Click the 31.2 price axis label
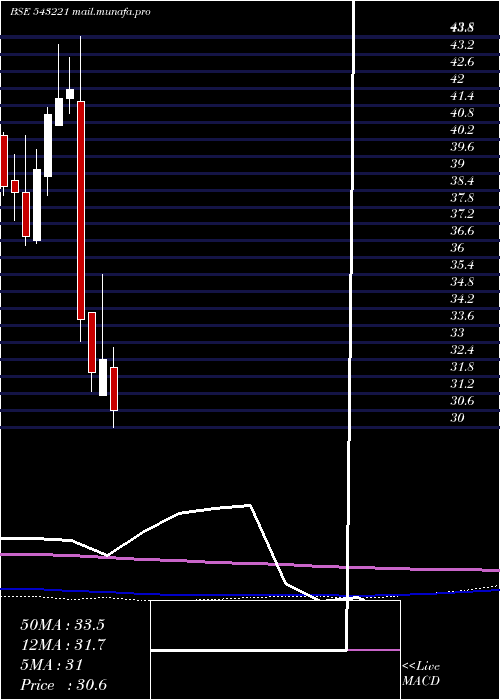500x700 pixels. [x=462, y=384]
